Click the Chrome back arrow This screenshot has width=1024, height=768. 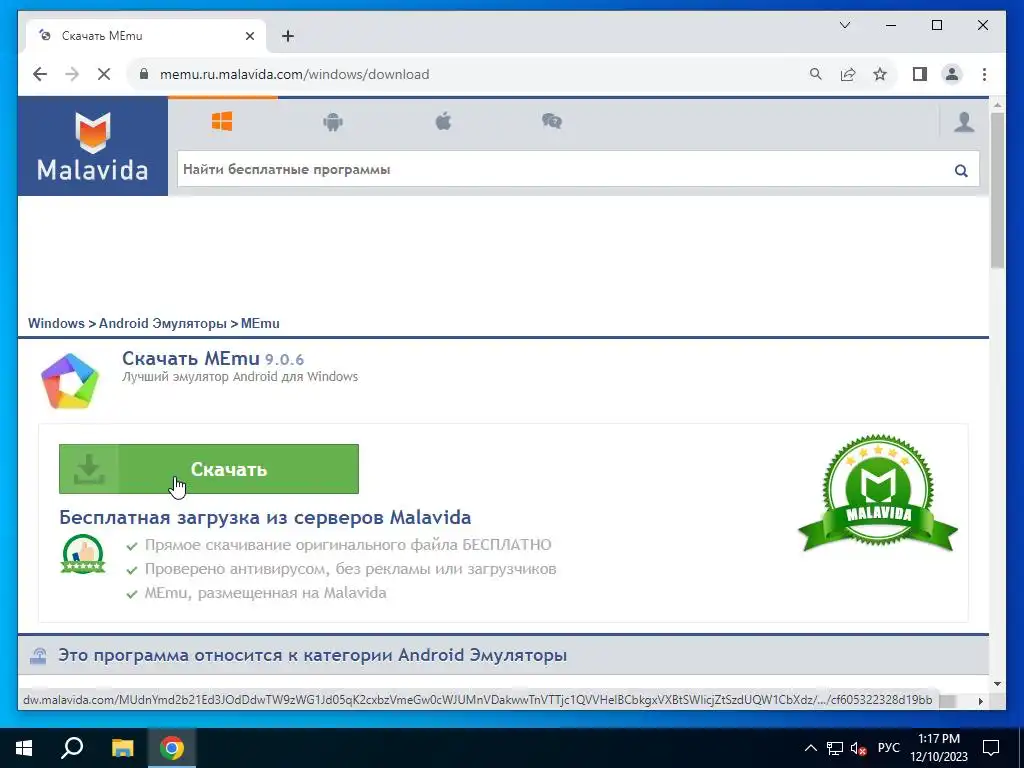(x=40, y=74)
